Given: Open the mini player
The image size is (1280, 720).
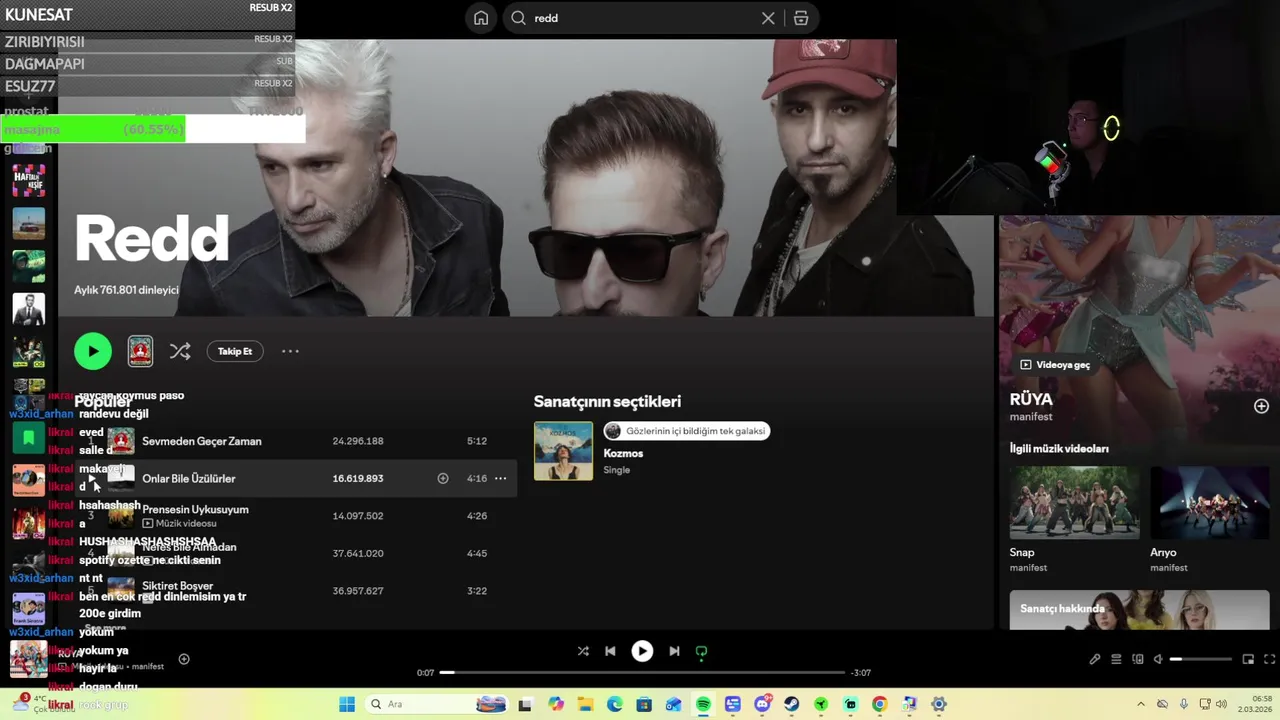Looking at the screenshot, I should [x=1248, y=659].
